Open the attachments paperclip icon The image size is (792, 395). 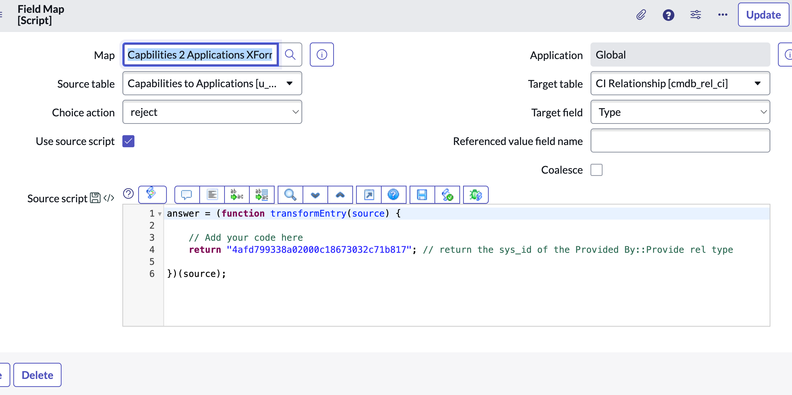pyautogui.click(x=641, y=15)
